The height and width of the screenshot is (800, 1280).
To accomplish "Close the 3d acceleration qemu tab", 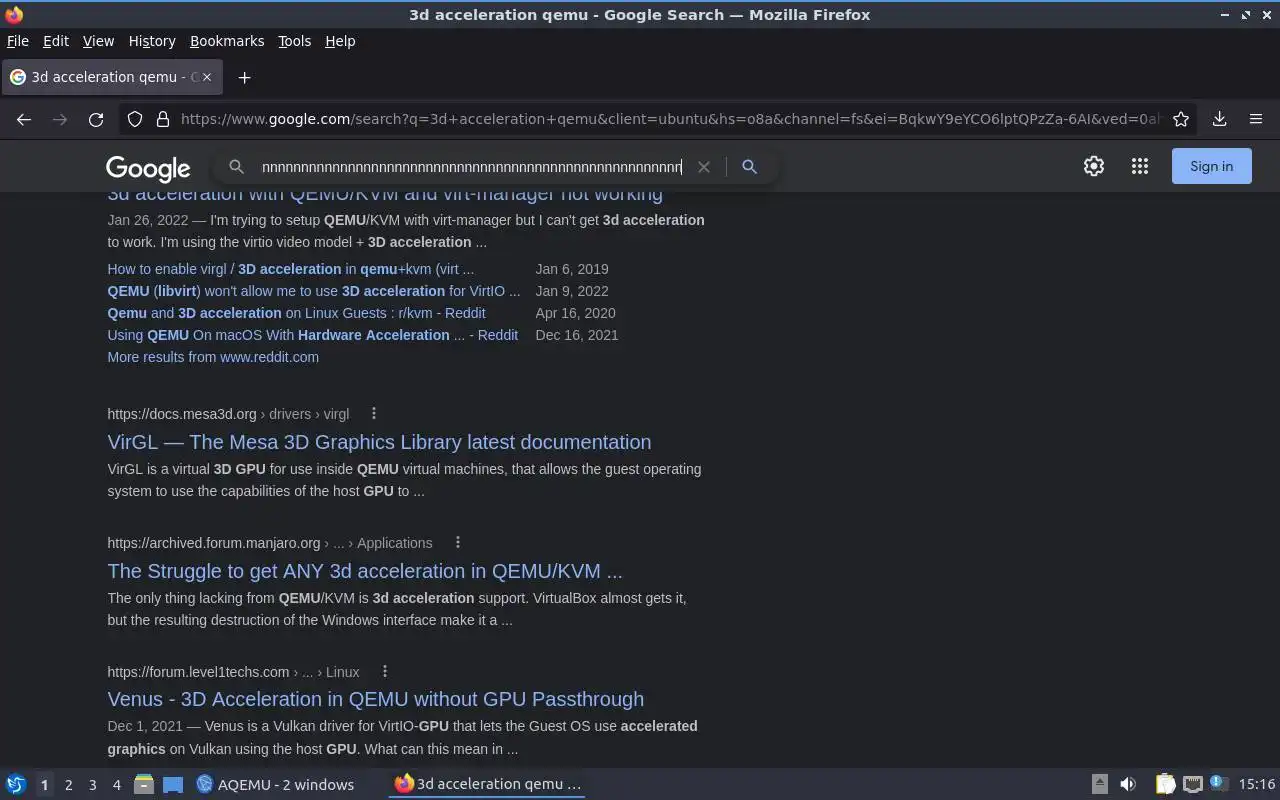I will coord(207,77).
